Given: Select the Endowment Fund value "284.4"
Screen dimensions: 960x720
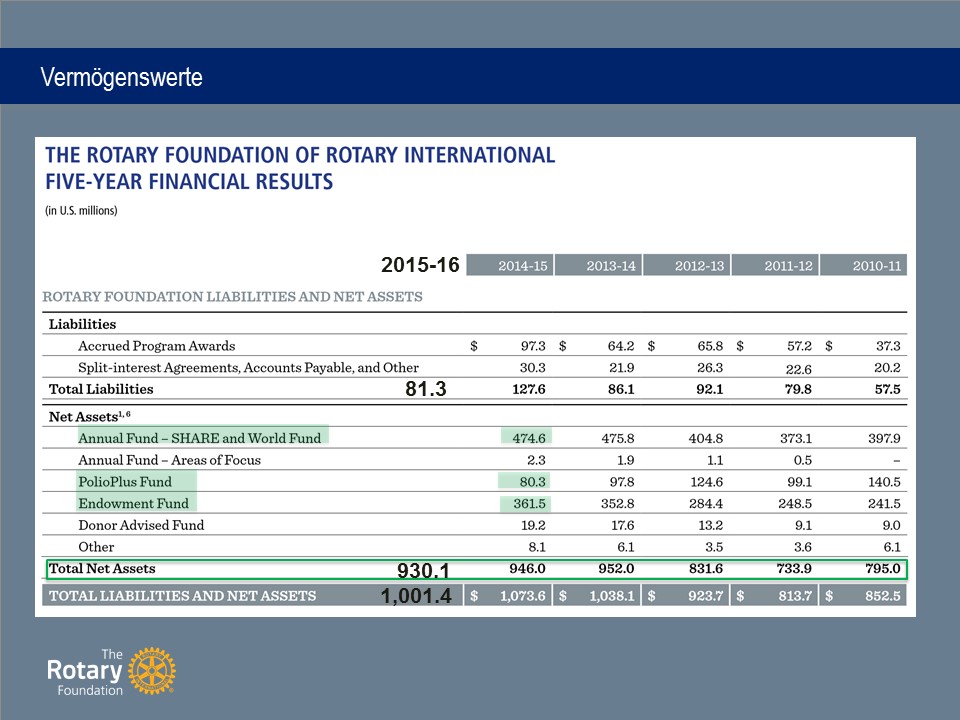Looking at the screenshot, I should [706, 503].
